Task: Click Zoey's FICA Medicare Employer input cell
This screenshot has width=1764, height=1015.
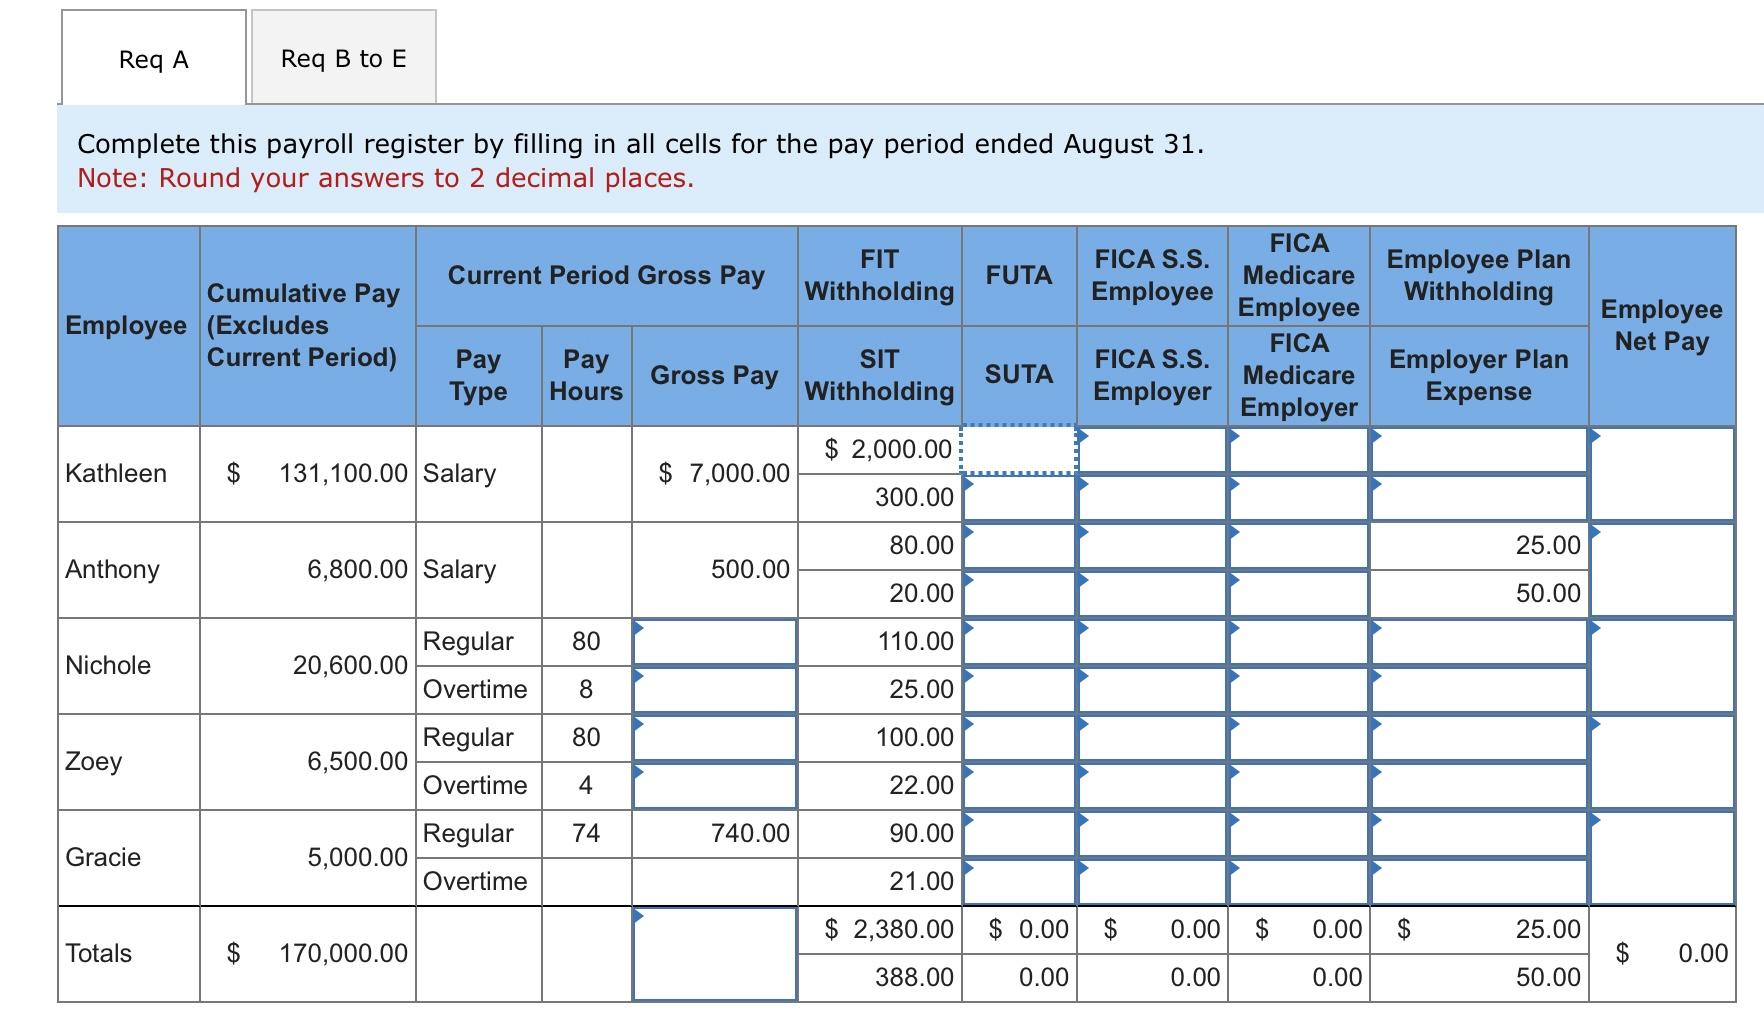Action: [x=1297, y=786]
